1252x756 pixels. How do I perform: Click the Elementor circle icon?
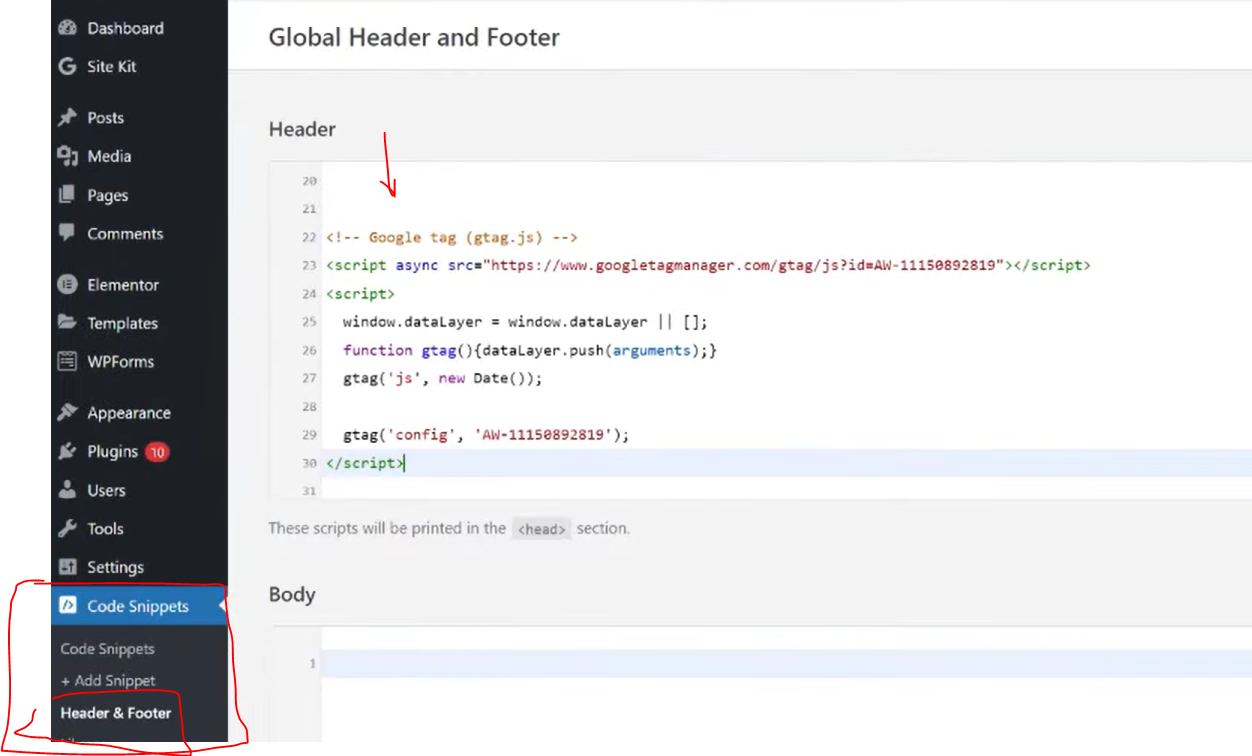tap(68, 285)
